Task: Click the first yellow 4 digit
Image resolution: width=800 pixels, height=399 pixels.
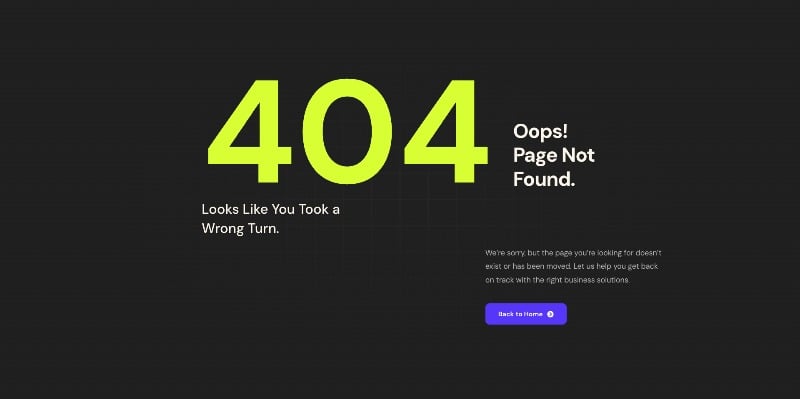Action: click(x=250, y=131)
